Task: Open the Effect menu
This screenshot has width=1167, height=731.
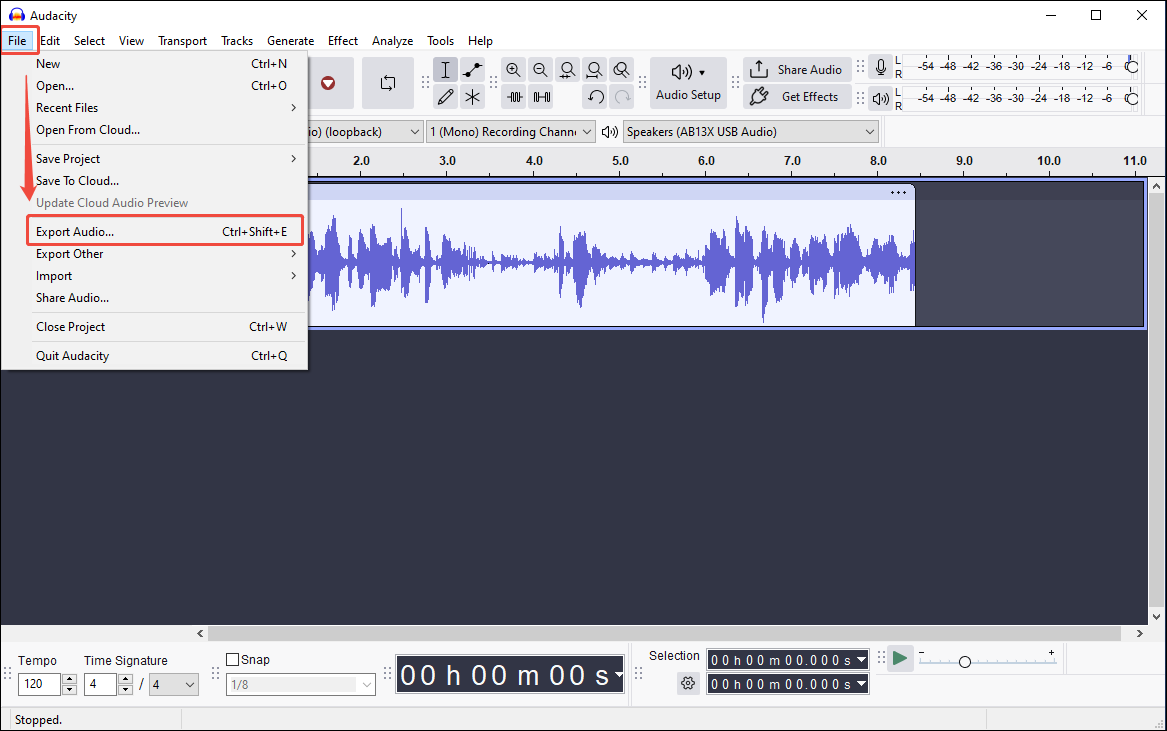Action: [342, 41]
